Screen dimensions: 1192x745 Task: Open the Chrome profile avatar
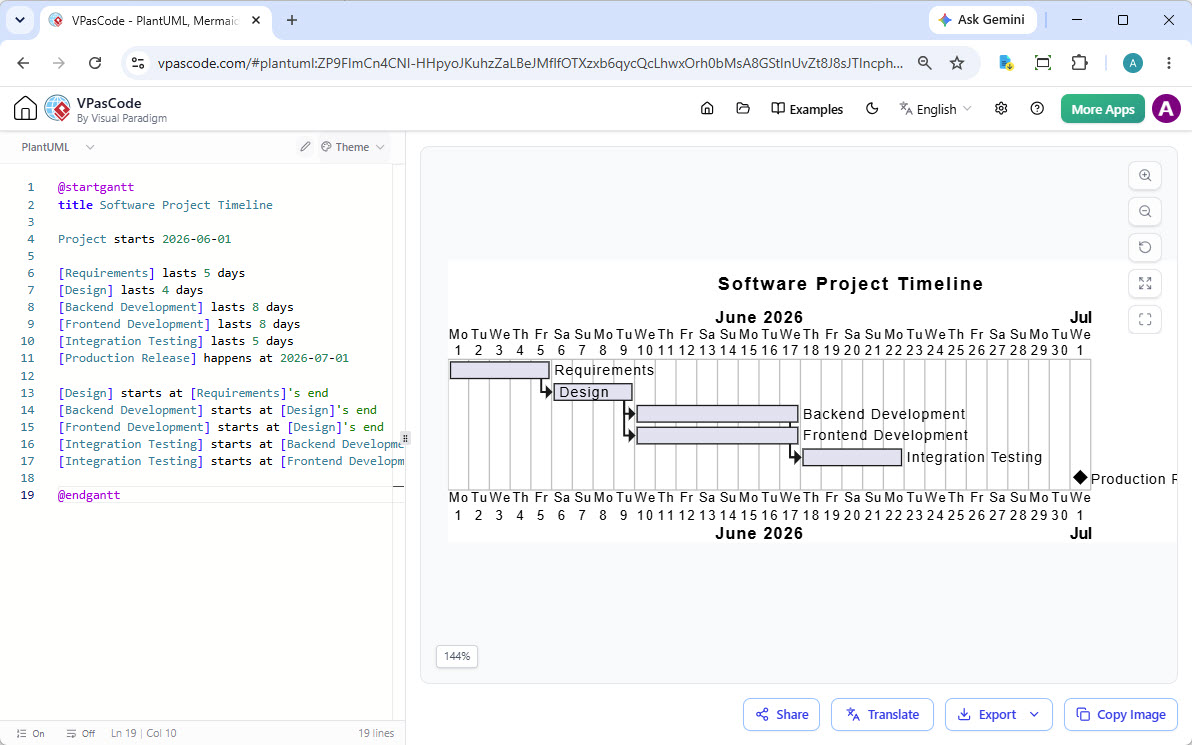1133,63
